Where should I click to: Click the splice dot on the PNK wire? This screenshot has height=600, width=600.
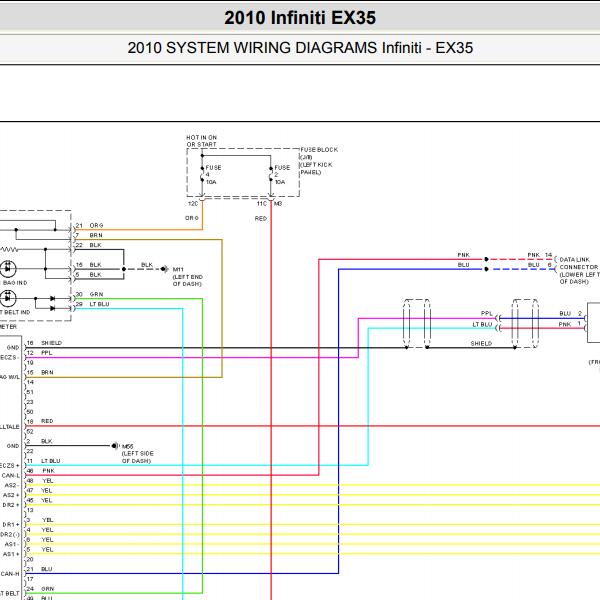tap(486, 259)
